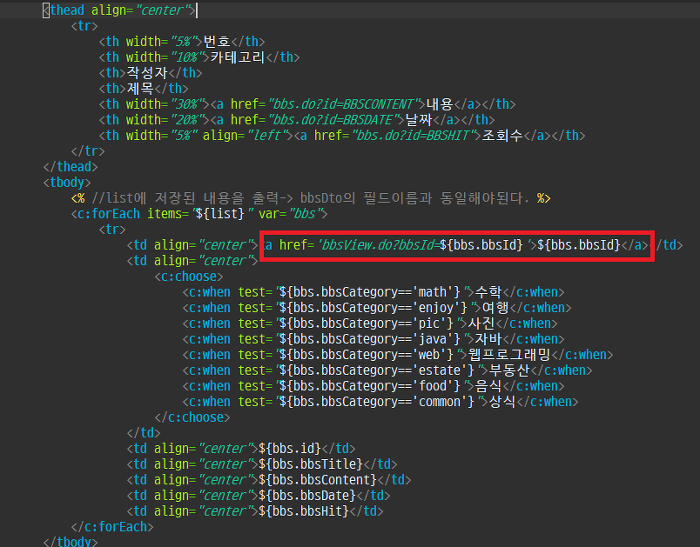Click the anchor text 날짜

419,120
